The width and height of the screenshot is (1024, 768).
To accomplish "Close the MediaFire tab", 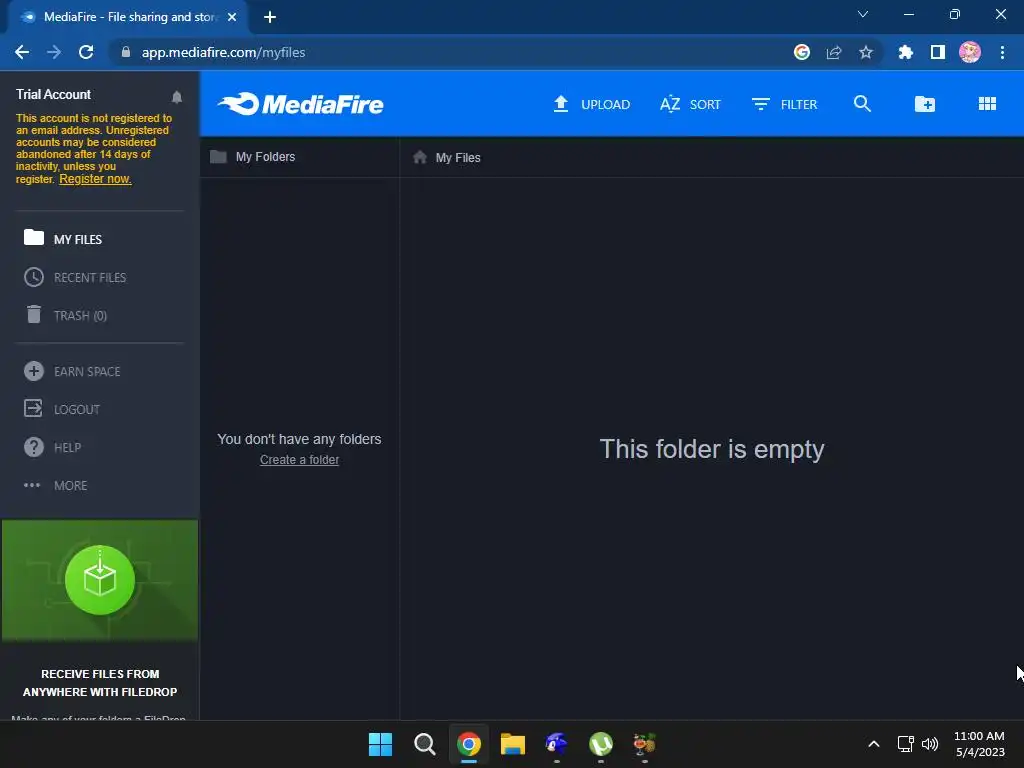I will click(232, 17).
